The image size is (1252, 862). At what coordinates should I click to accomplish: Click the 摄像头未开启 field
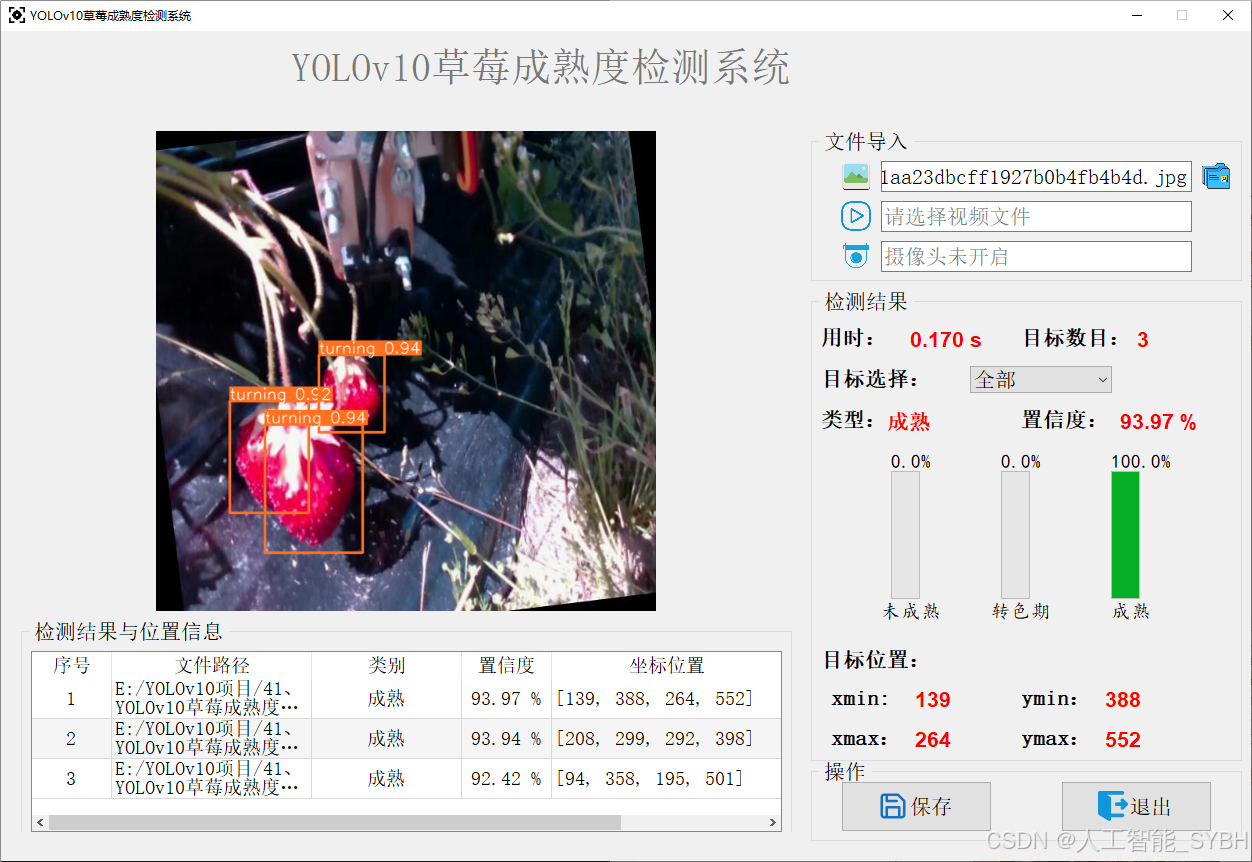(1036, 256)
